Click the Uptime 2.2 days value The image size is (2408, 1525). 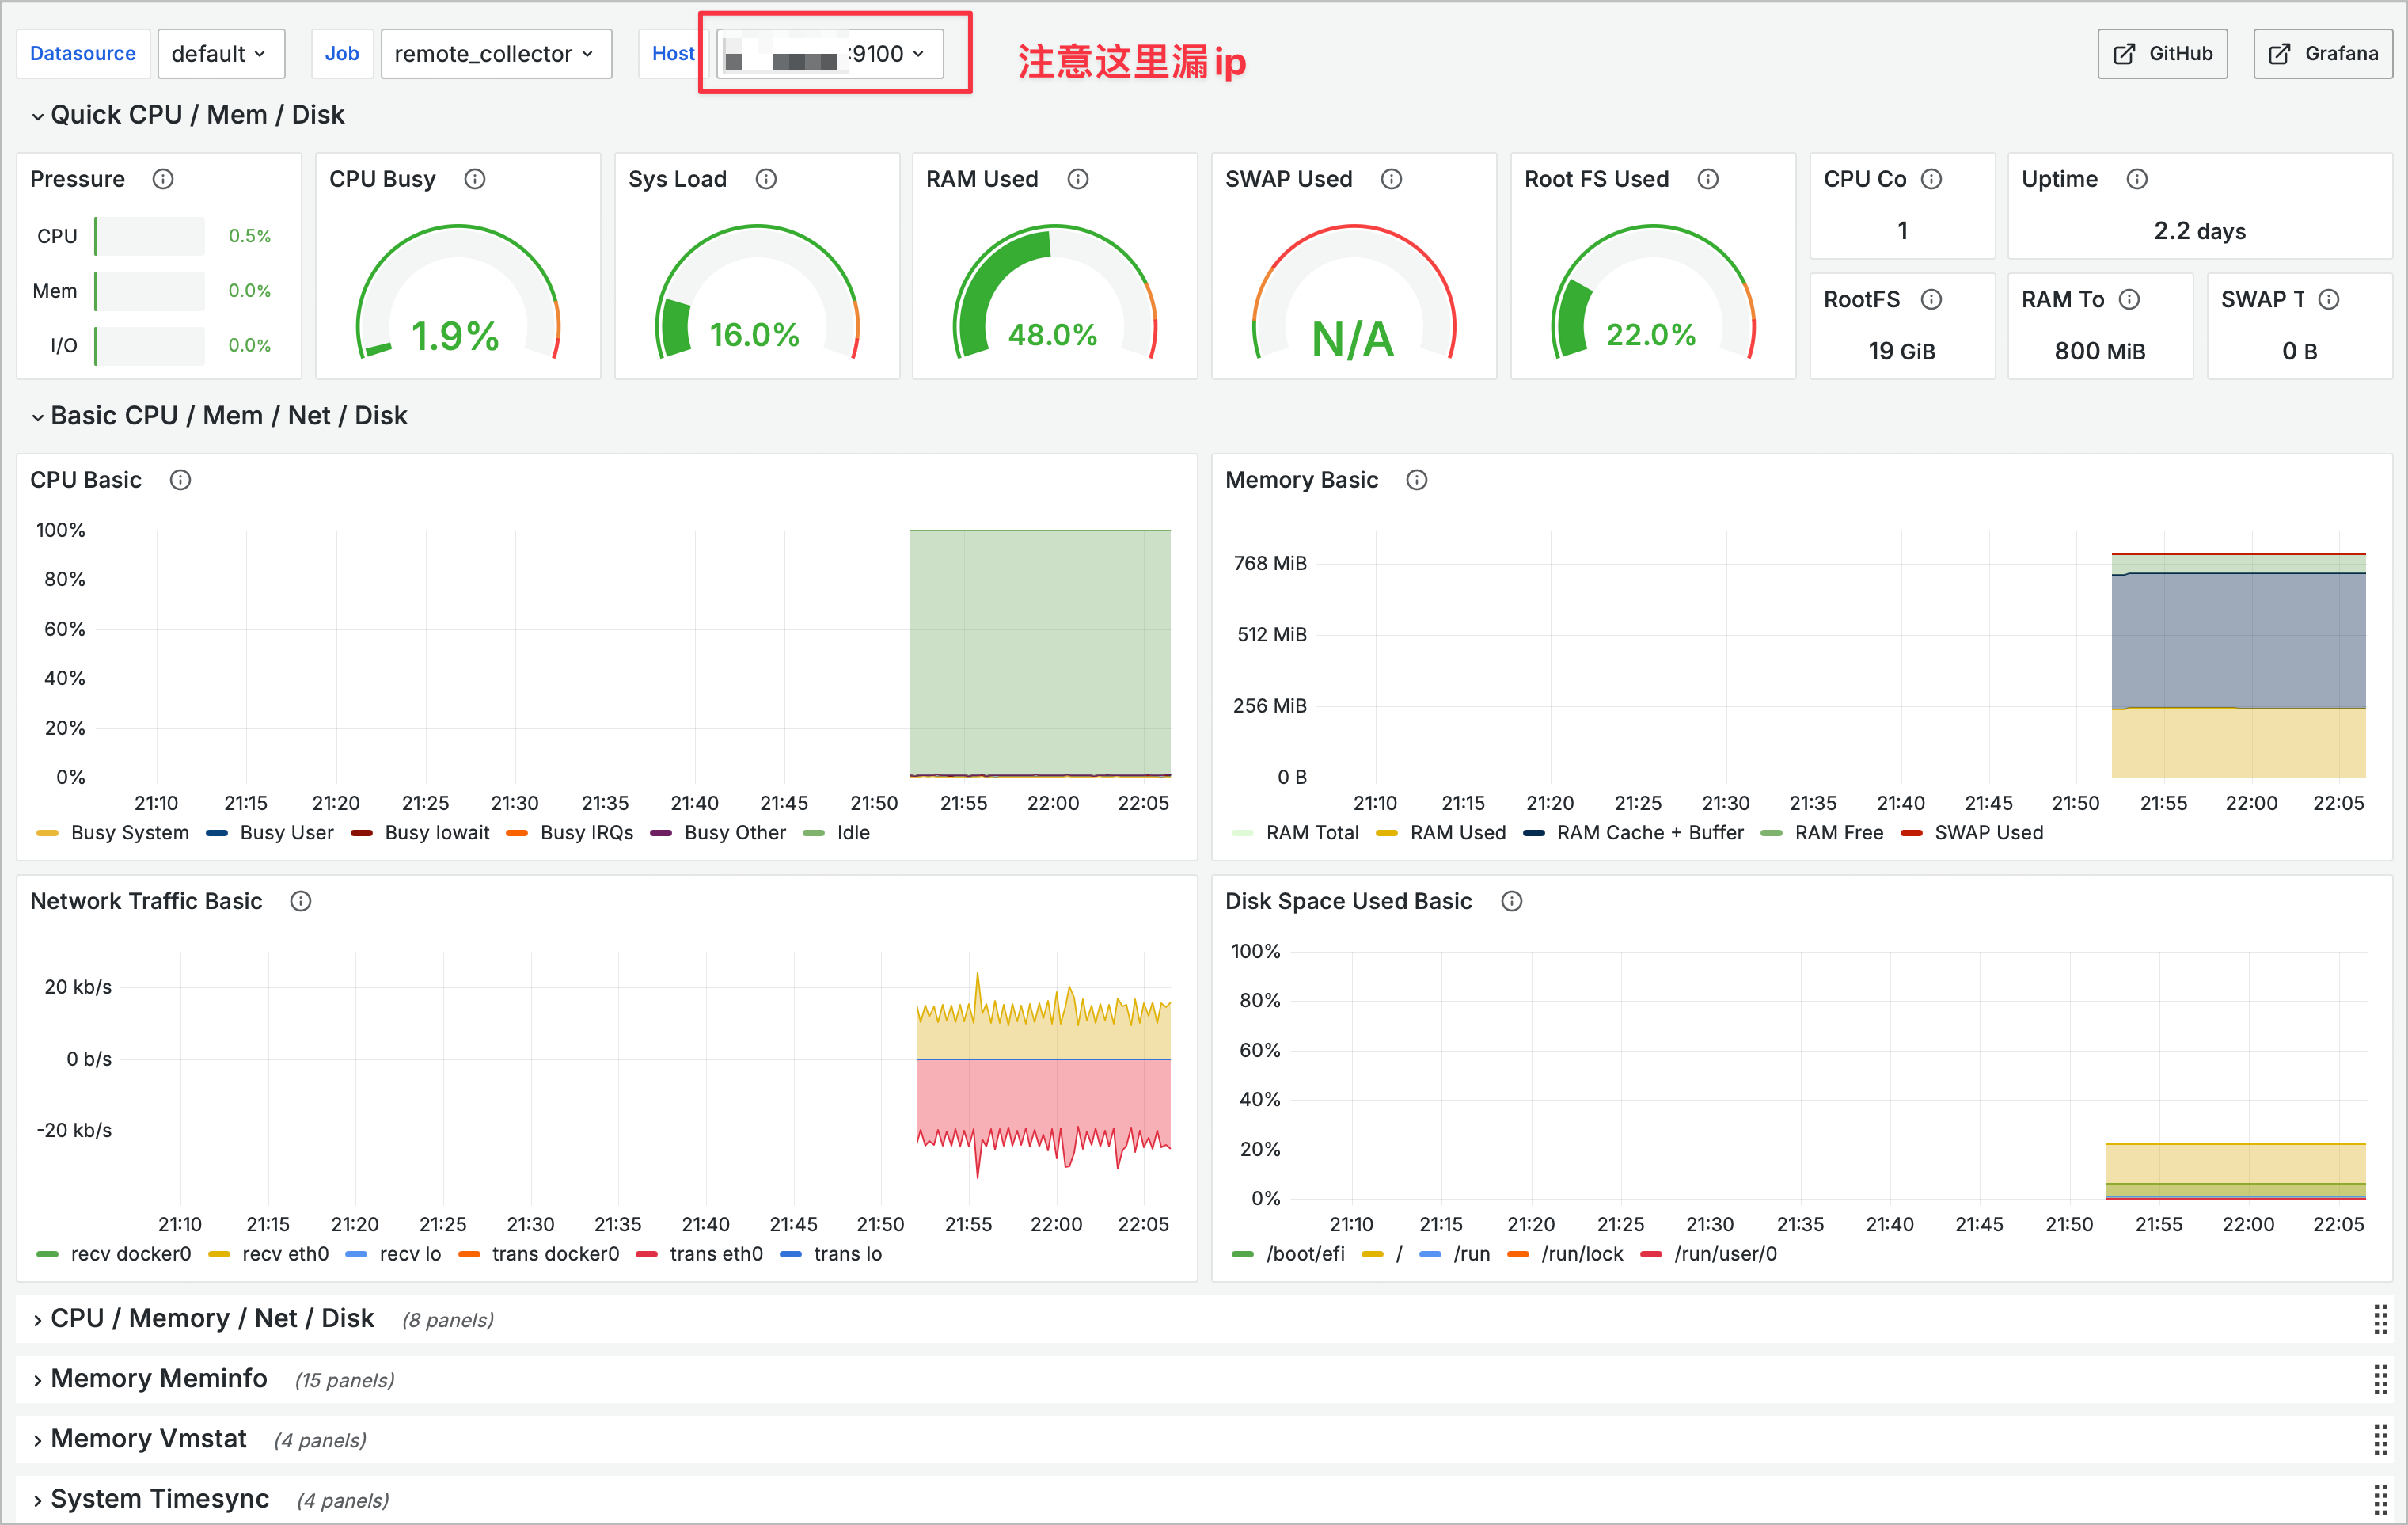tap(2199, 231)
